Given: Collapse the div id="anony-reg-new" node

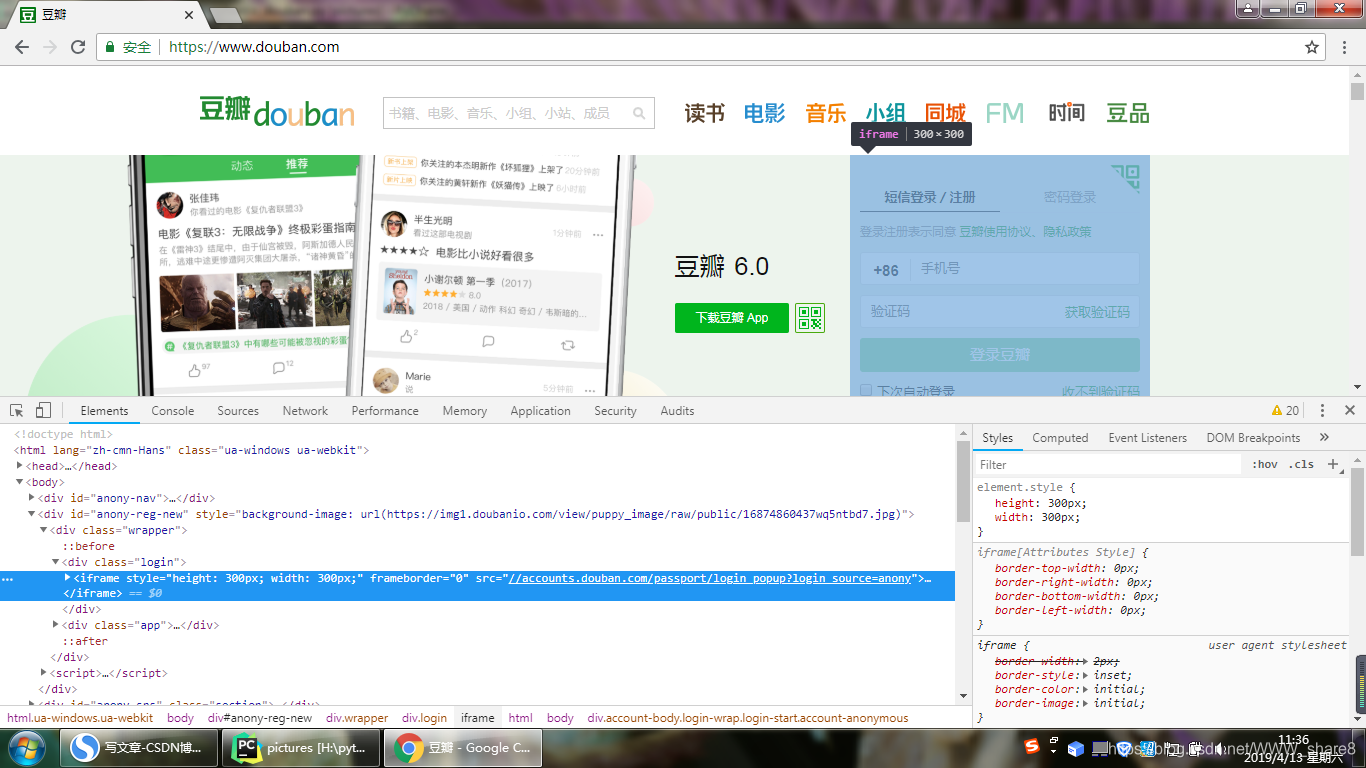Looking at the screenshot, I should coord(32,514).
